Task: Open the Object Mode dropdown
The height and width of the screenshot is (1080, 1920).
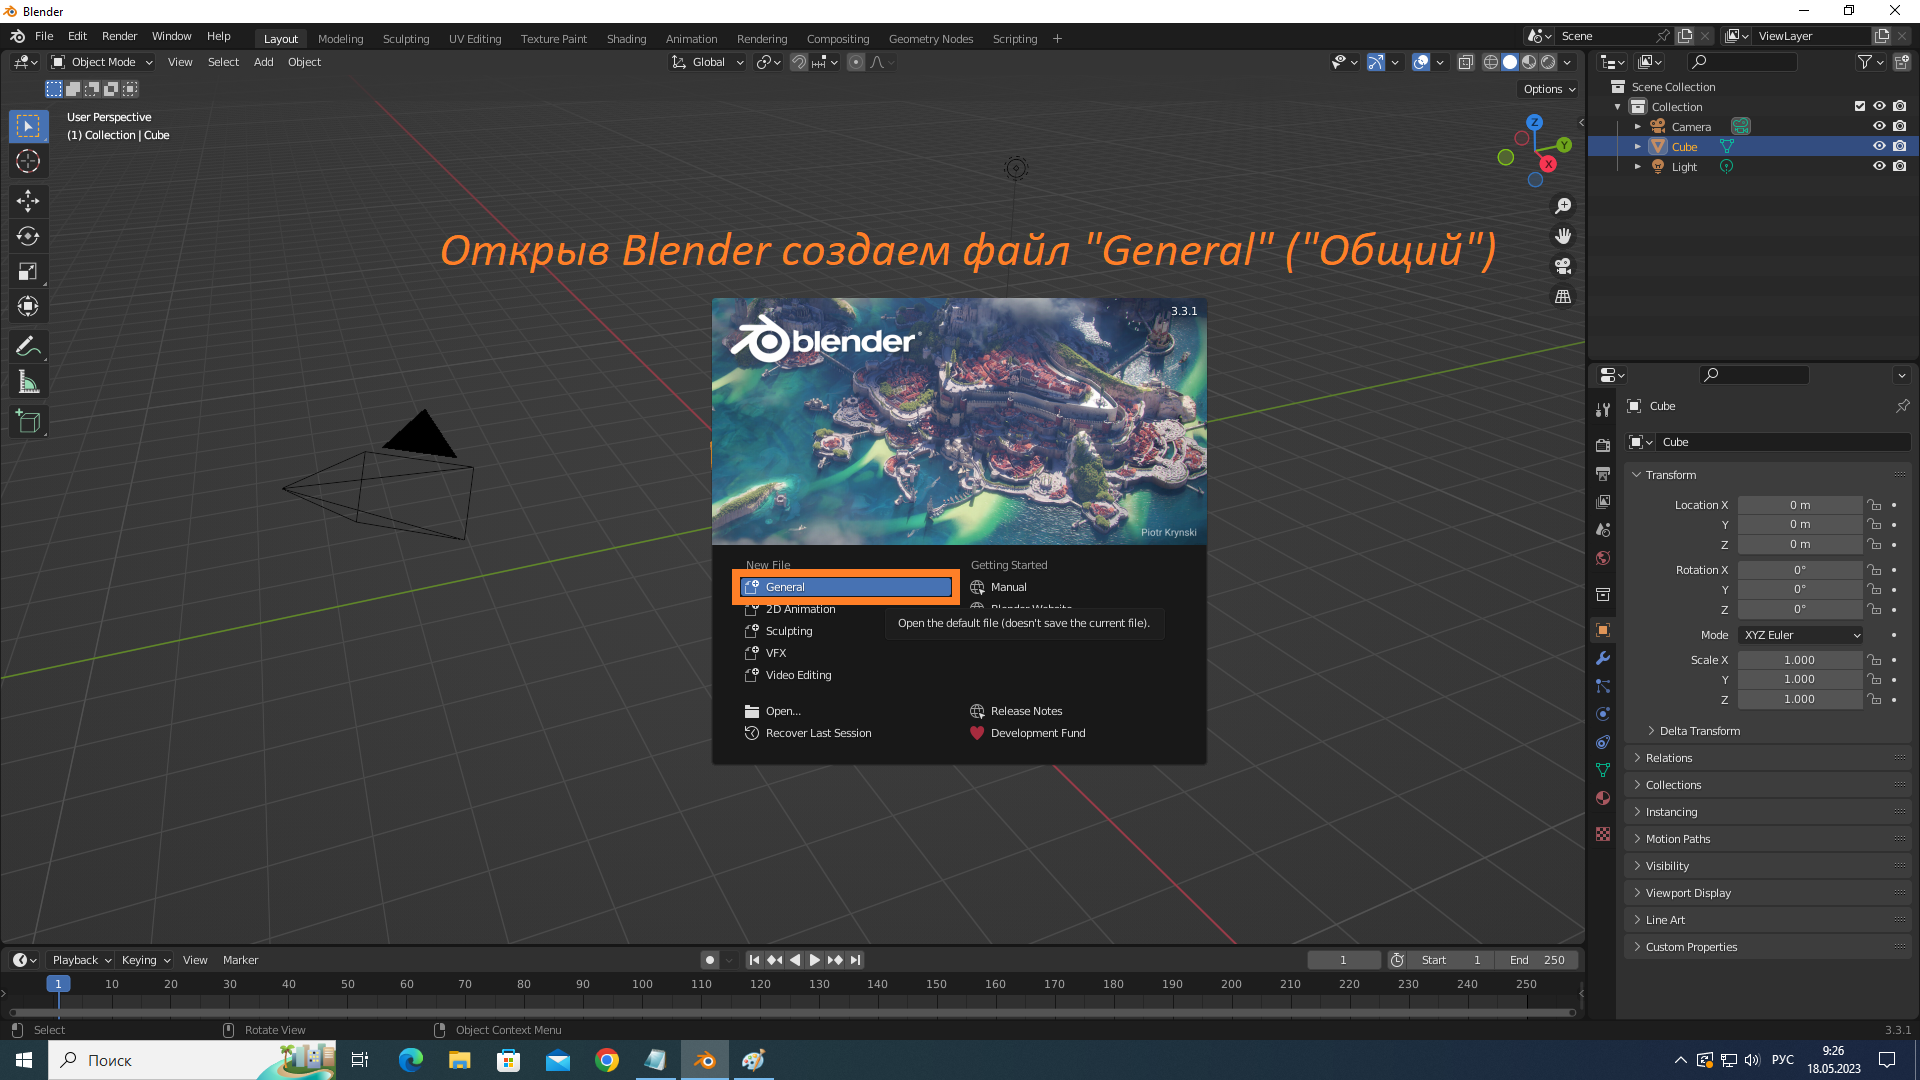Action: pos(102,62)
